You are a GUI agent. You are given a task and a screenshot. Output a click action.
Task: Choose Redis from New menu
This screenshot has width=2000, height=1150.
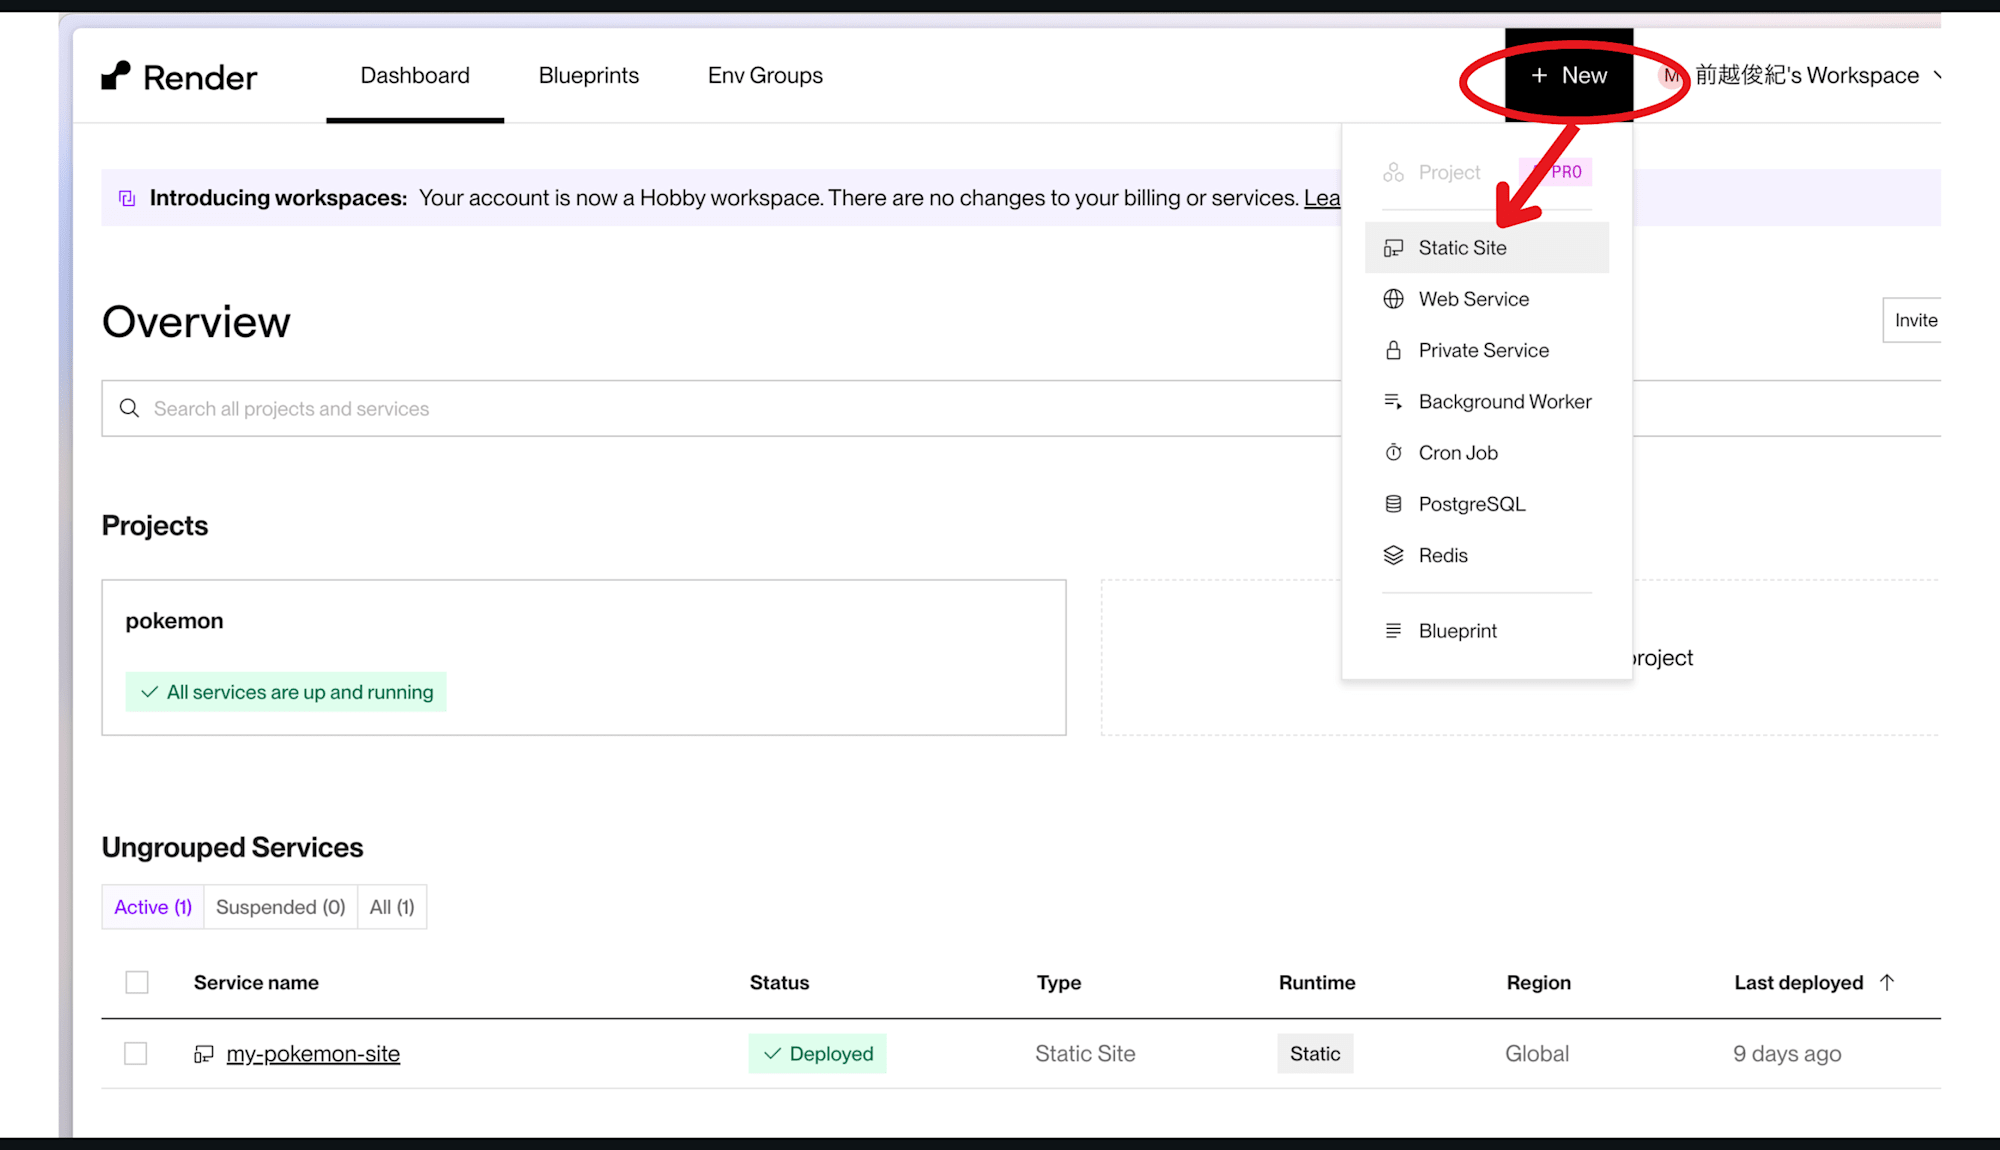(x=1487, y=555)
